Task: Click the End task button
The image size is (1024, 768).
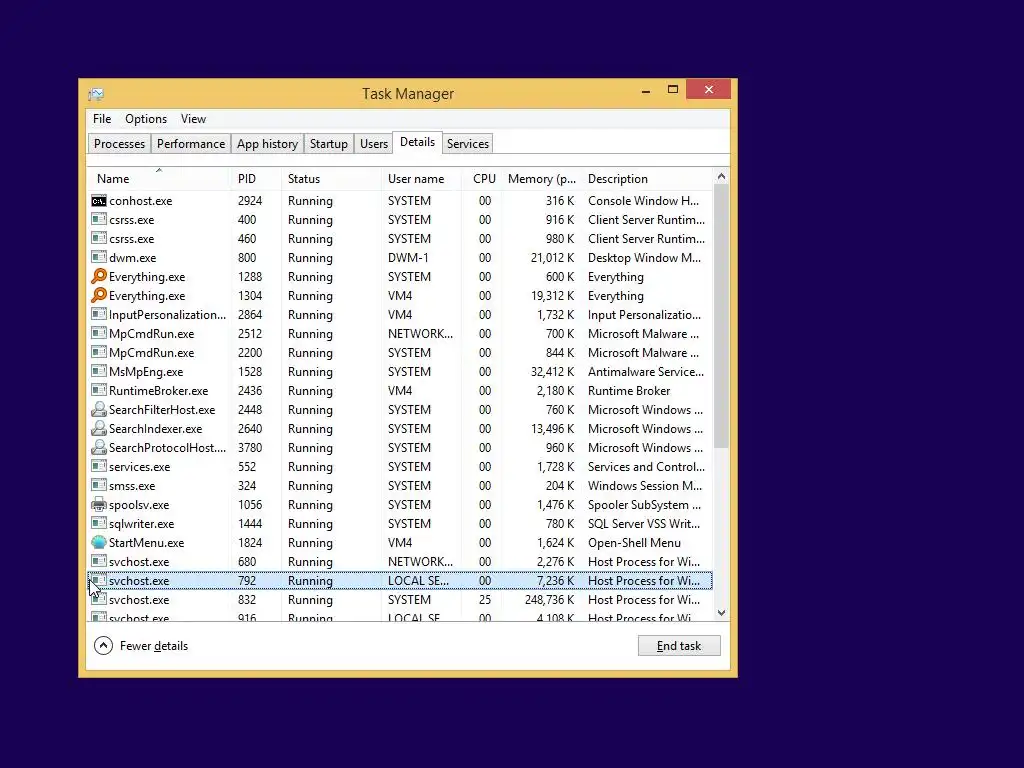Action: [679, 645]
